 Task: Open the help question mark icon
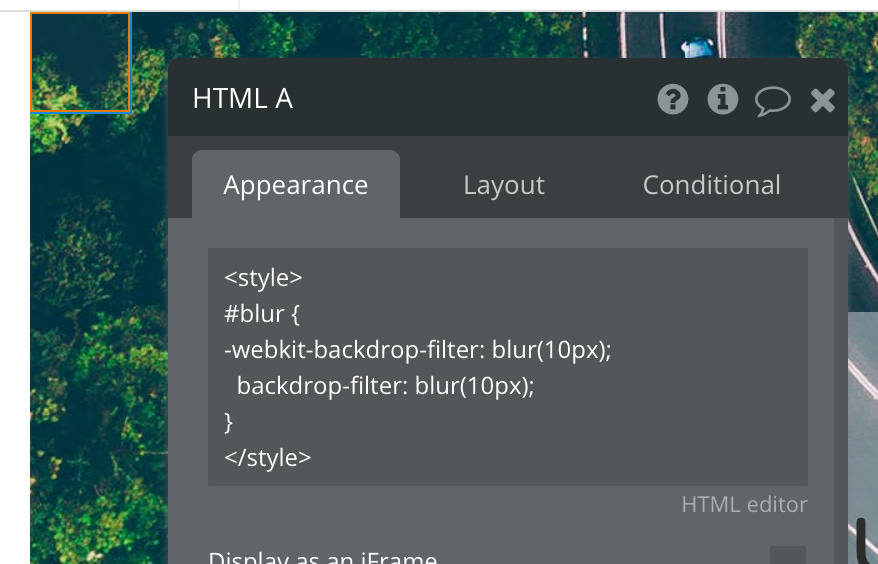coord(672,100)
